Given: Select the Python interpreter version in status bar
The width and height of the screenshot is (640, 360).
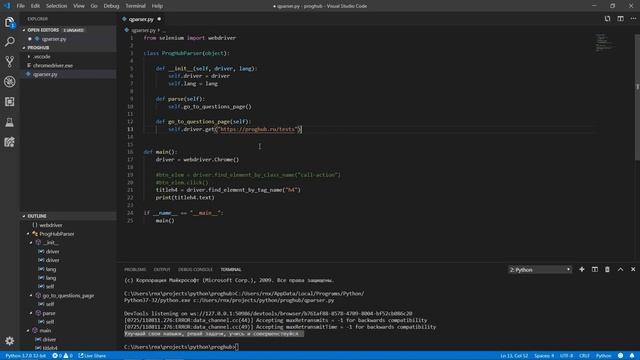Looking at the screenshot, I should coord(25,356).
